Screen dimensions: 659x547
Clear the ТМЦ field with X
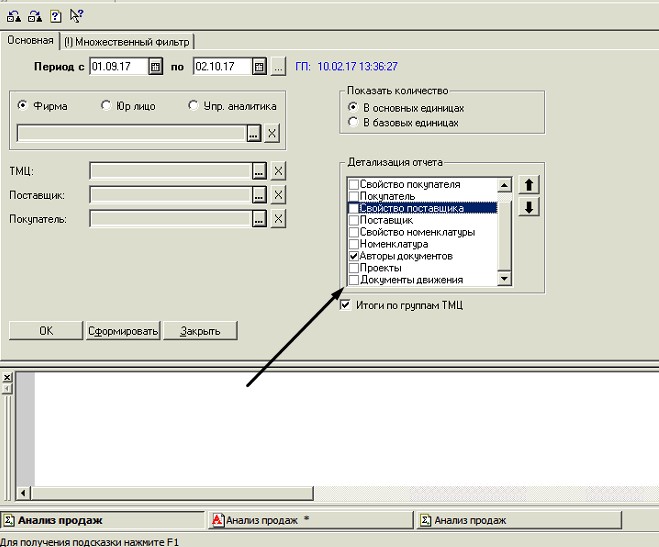(278, 170)
